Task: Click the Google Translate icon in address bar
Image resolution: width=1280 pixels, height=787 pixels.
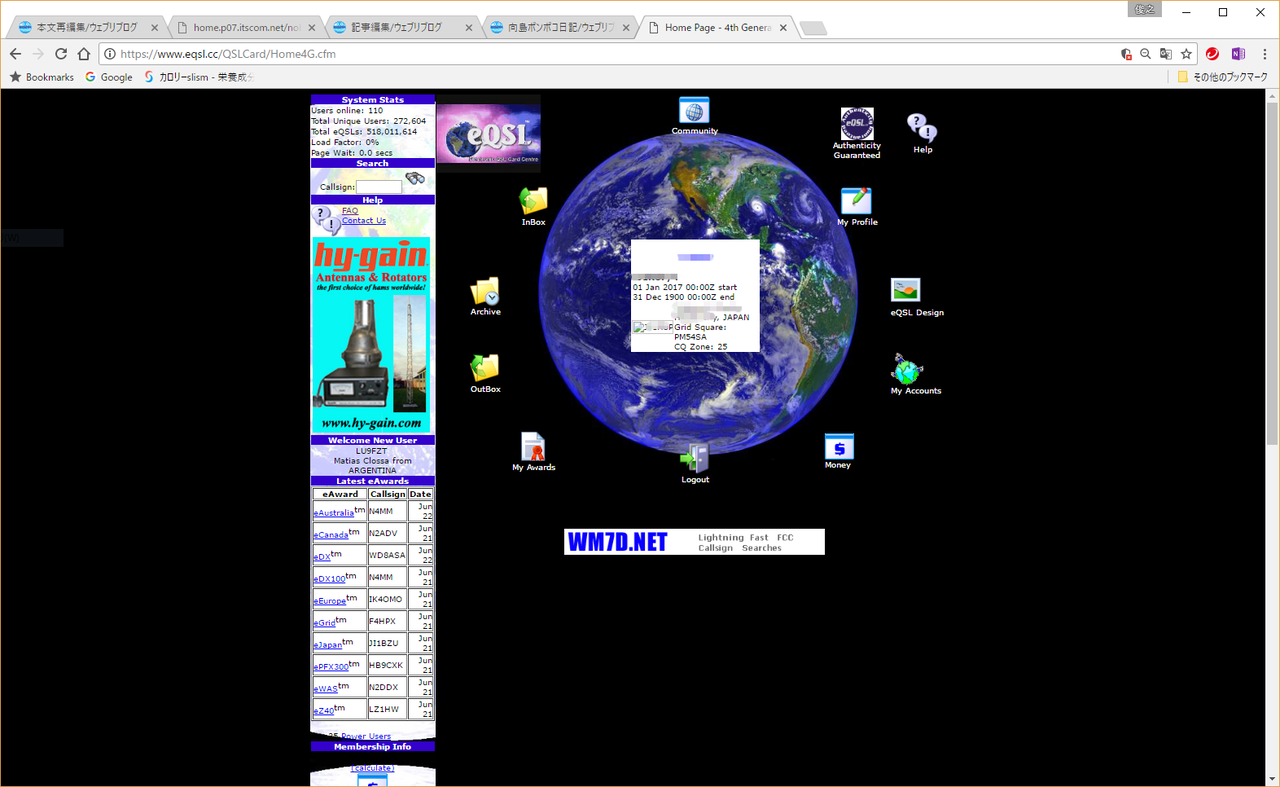Action: coord(1166,54)
